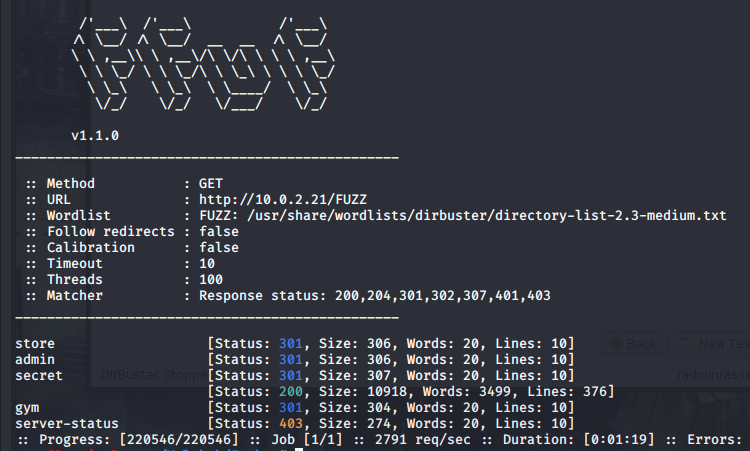The width and height of the screenshot is (750, 451).
Task: Click the Follow redirects false value
Action: coord(218,231)
